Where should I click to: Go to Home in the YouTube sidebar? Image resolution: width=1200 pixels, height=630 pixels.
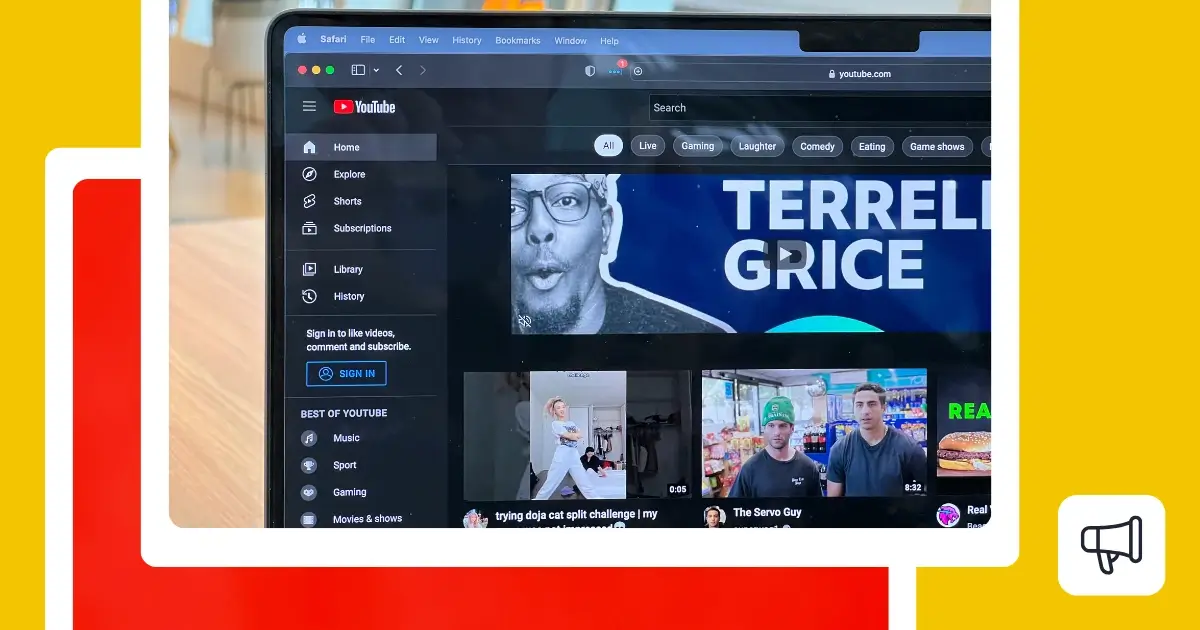click(x=361, y=147)
